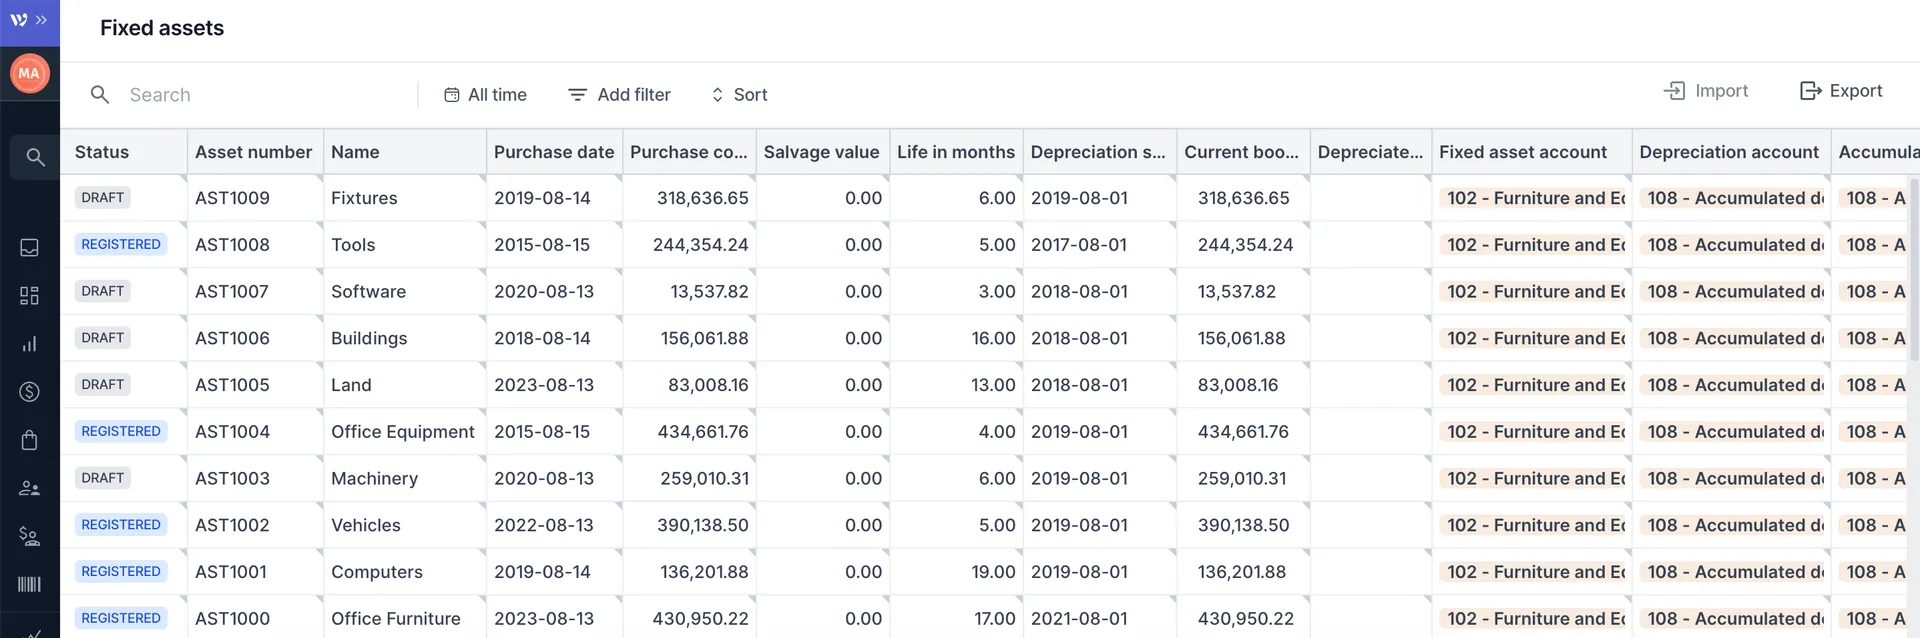Open the people contacts icon in sidebar
The width and height of the screenshot is (1920, 638).
30,488
